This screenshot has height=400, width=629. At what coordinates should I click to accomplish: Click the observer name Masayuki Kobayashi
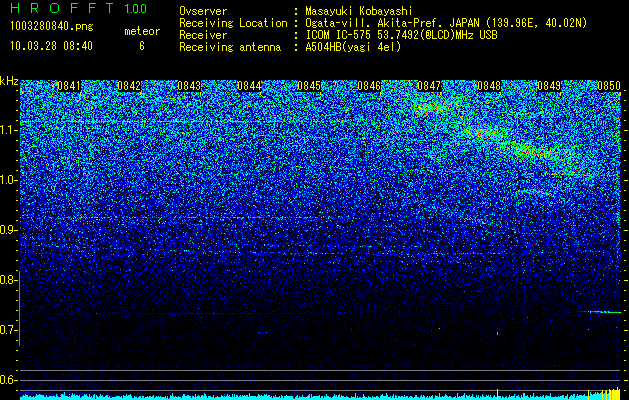point(359,11)
